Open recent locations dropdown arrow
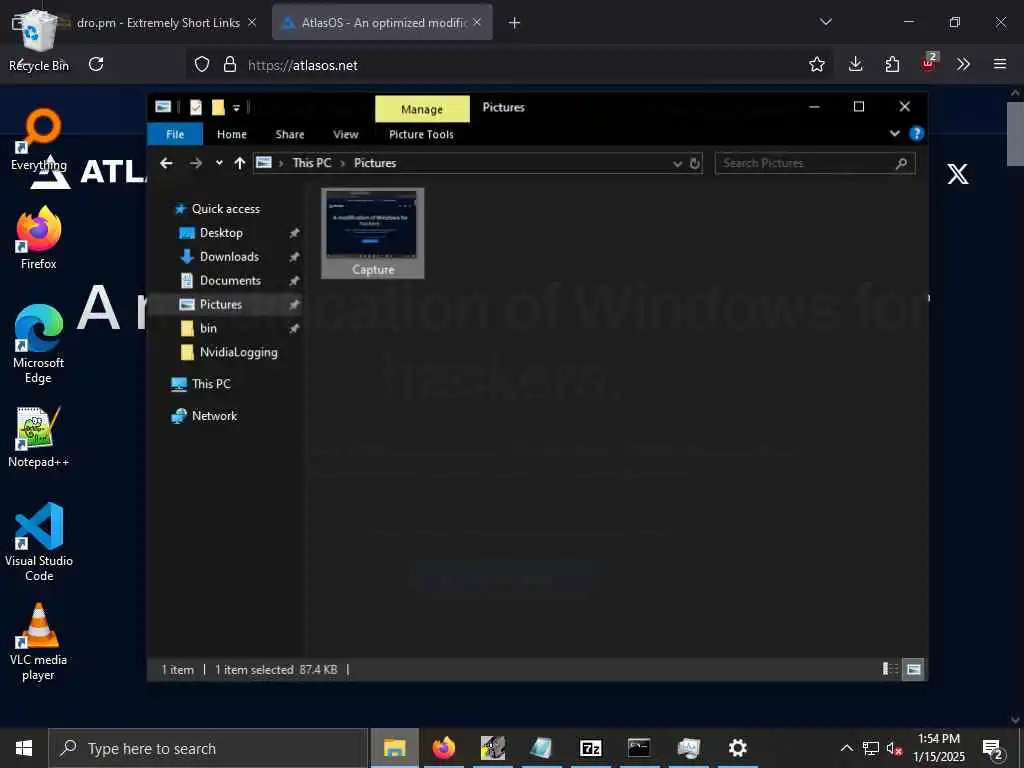This screenshot has width=1024, height=768. (219, 163)
